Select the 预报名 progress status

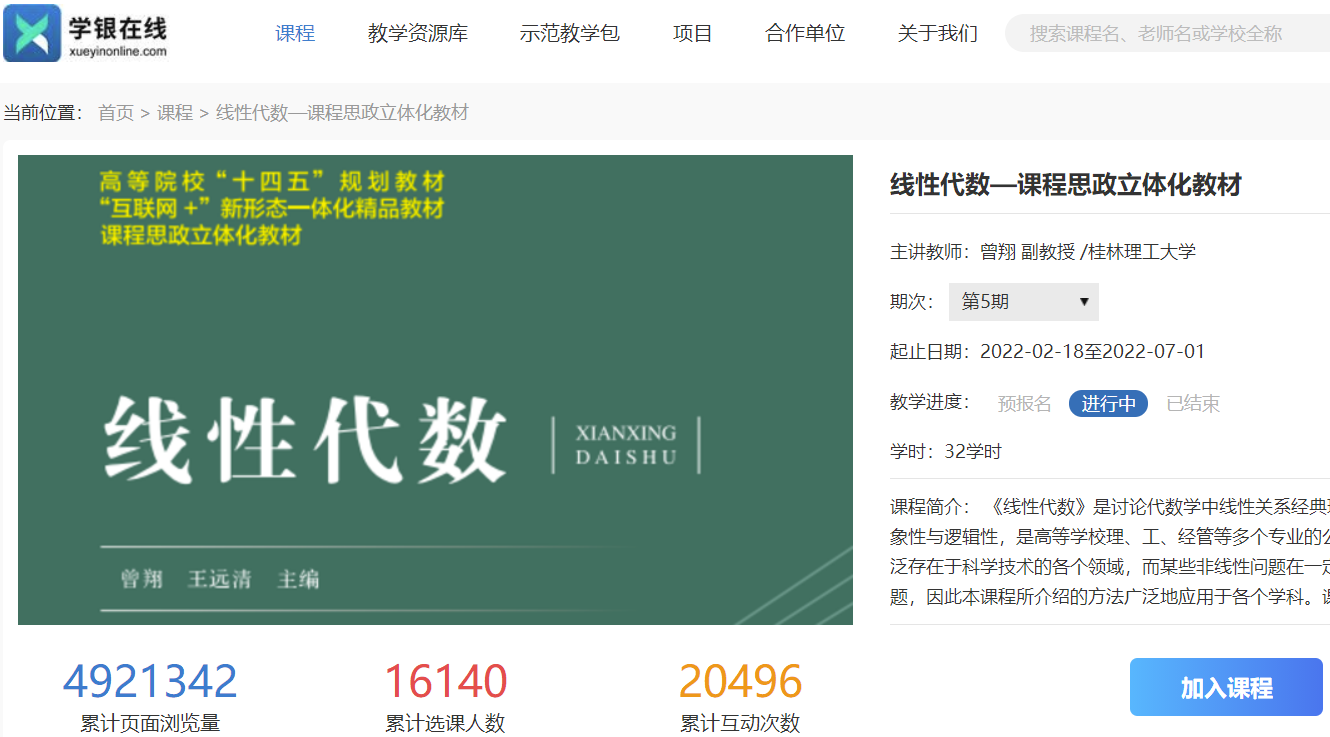coord(1024,404)
